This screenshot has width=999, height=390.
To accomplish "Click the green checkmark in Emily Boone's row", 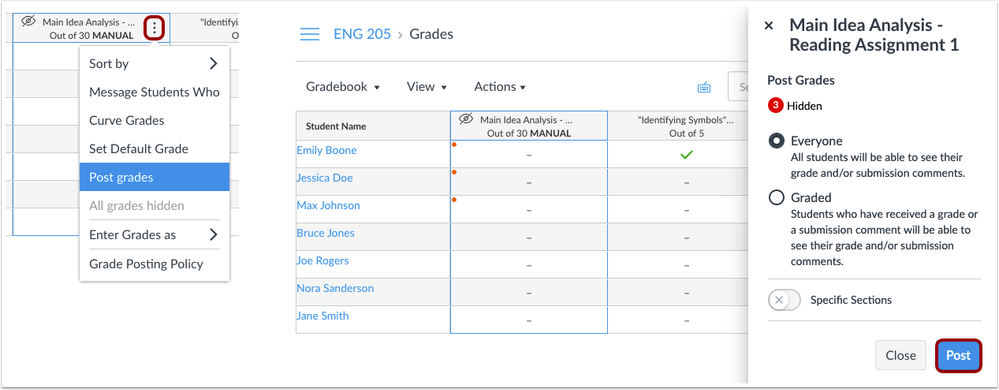I will point(686,154).
